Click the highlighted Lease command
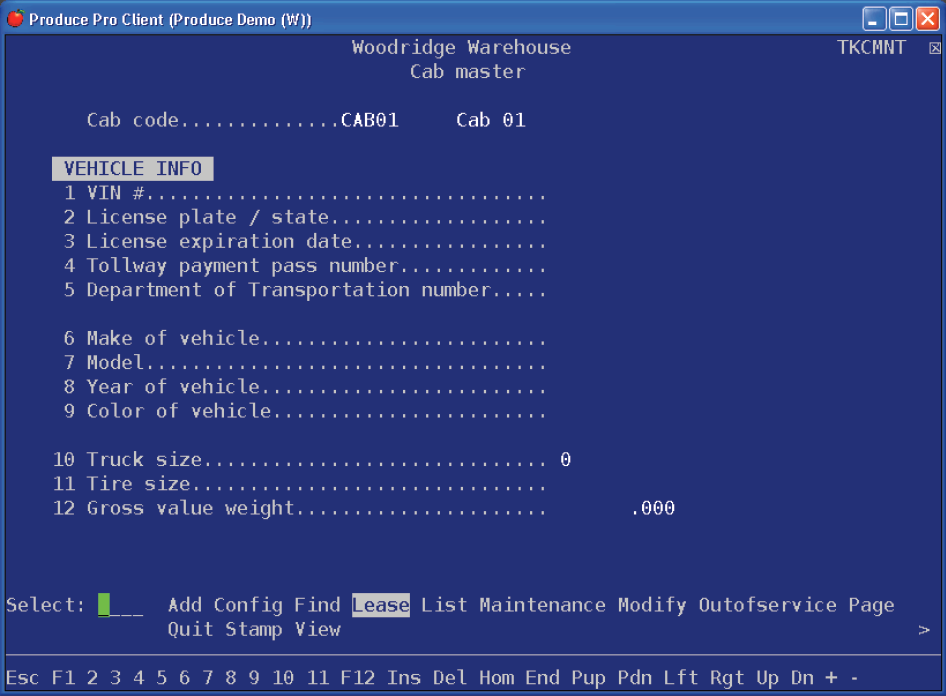The width and height of the screenshot is (946, 696). (x=380, y=605)
